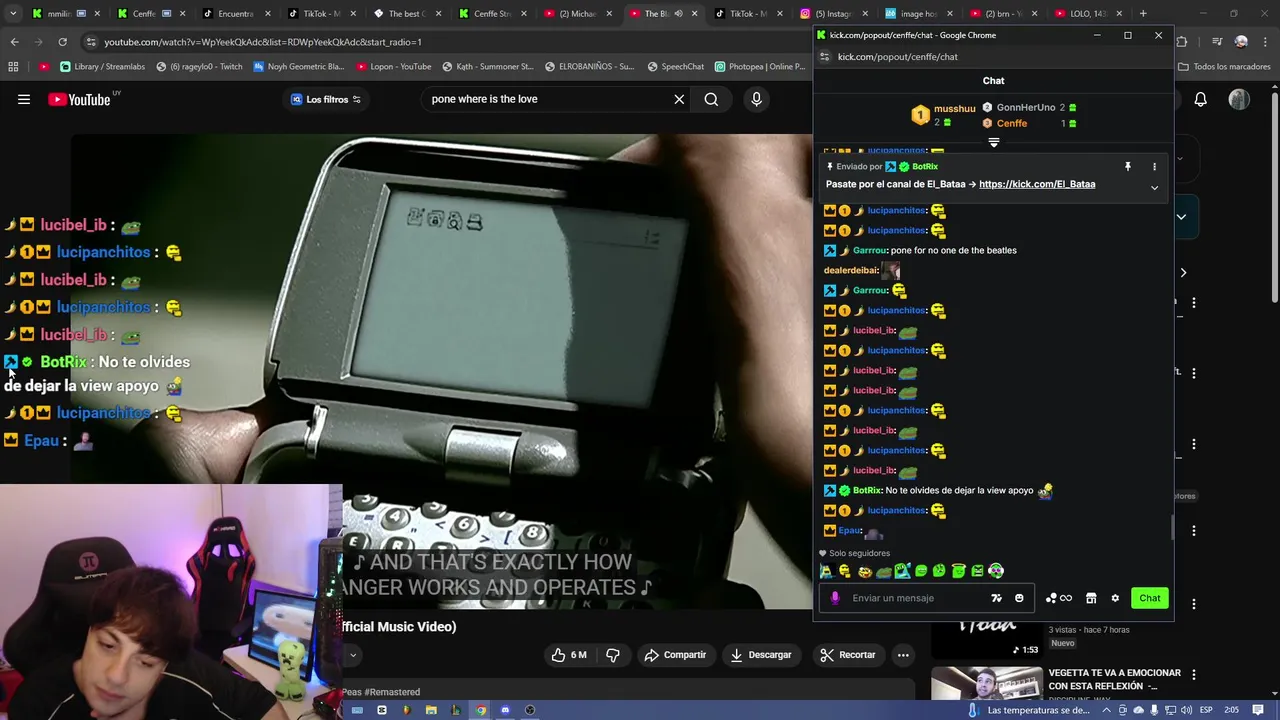
Task: Open the new tab plus button
Action: pos(1143,14)
